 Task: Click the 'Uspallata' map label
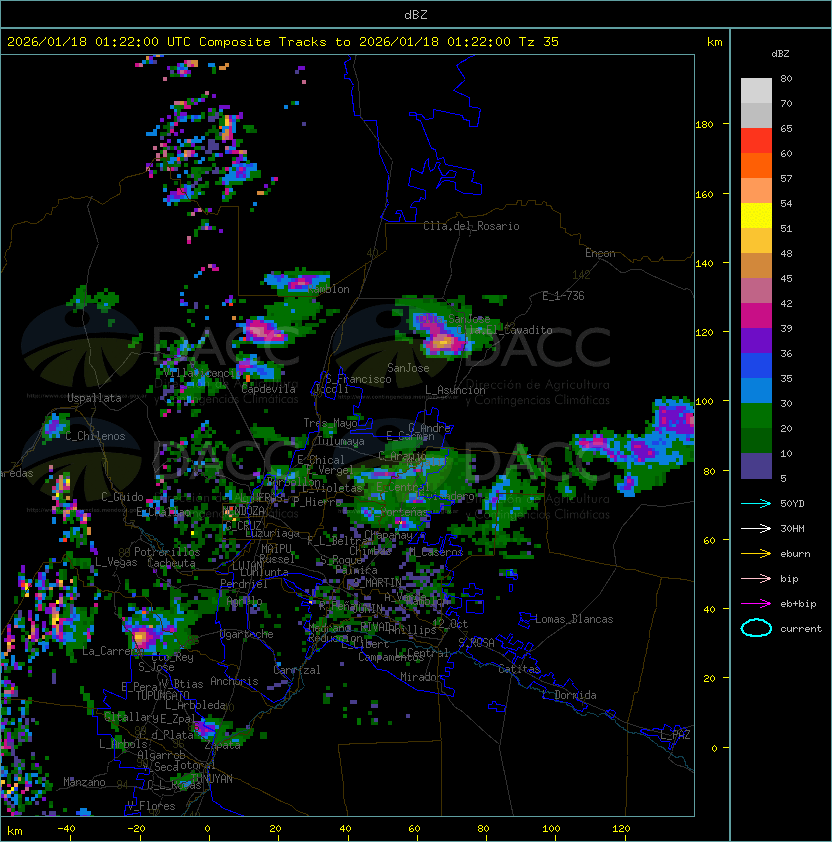[95, 398]
